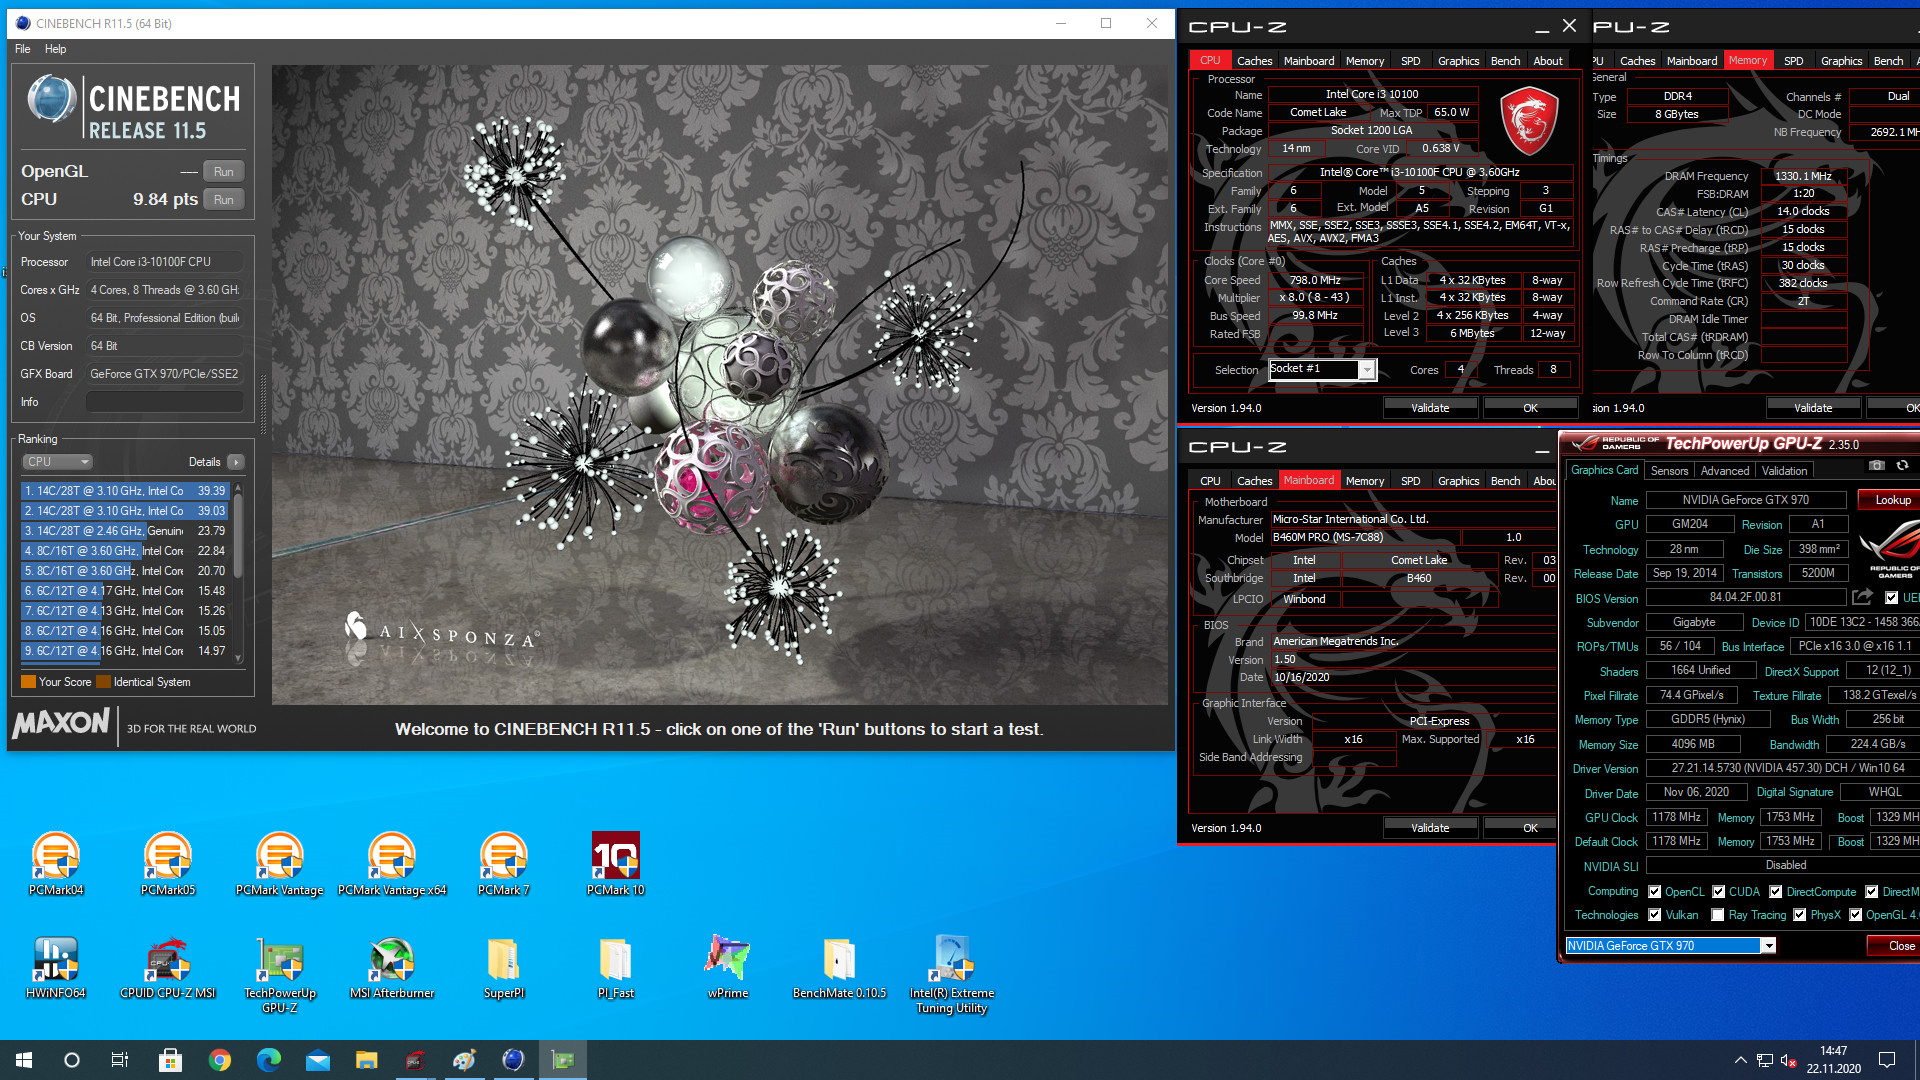Toggle the OpenCL checkbox in GPU-Z

click(1655, 892)
